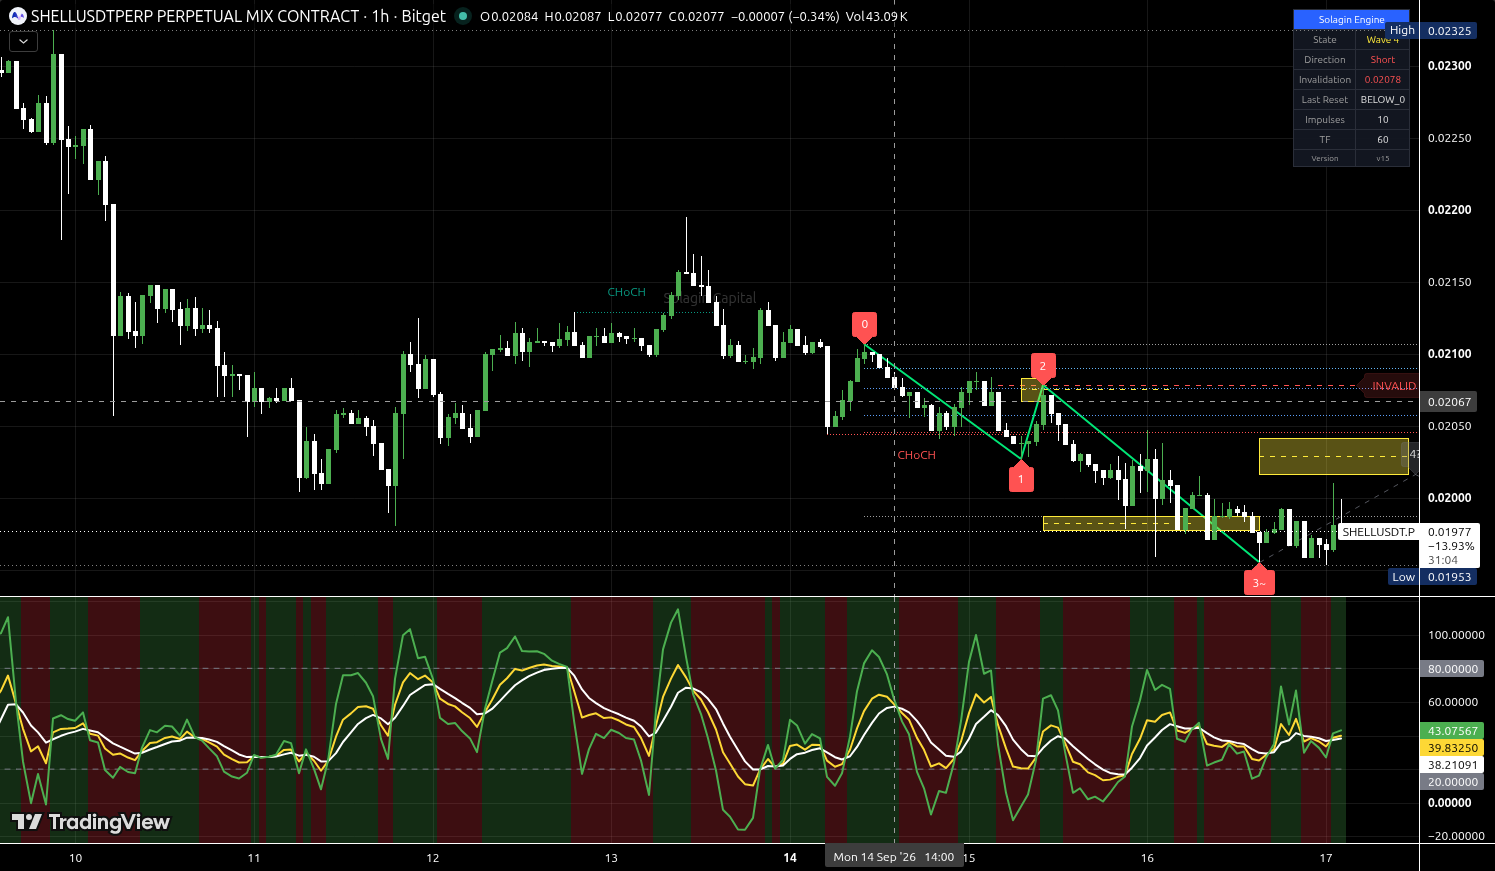1495x871 pixels.
Task: Click the white 38.21091 indicator value
Action: click(x=1452, y=765)
